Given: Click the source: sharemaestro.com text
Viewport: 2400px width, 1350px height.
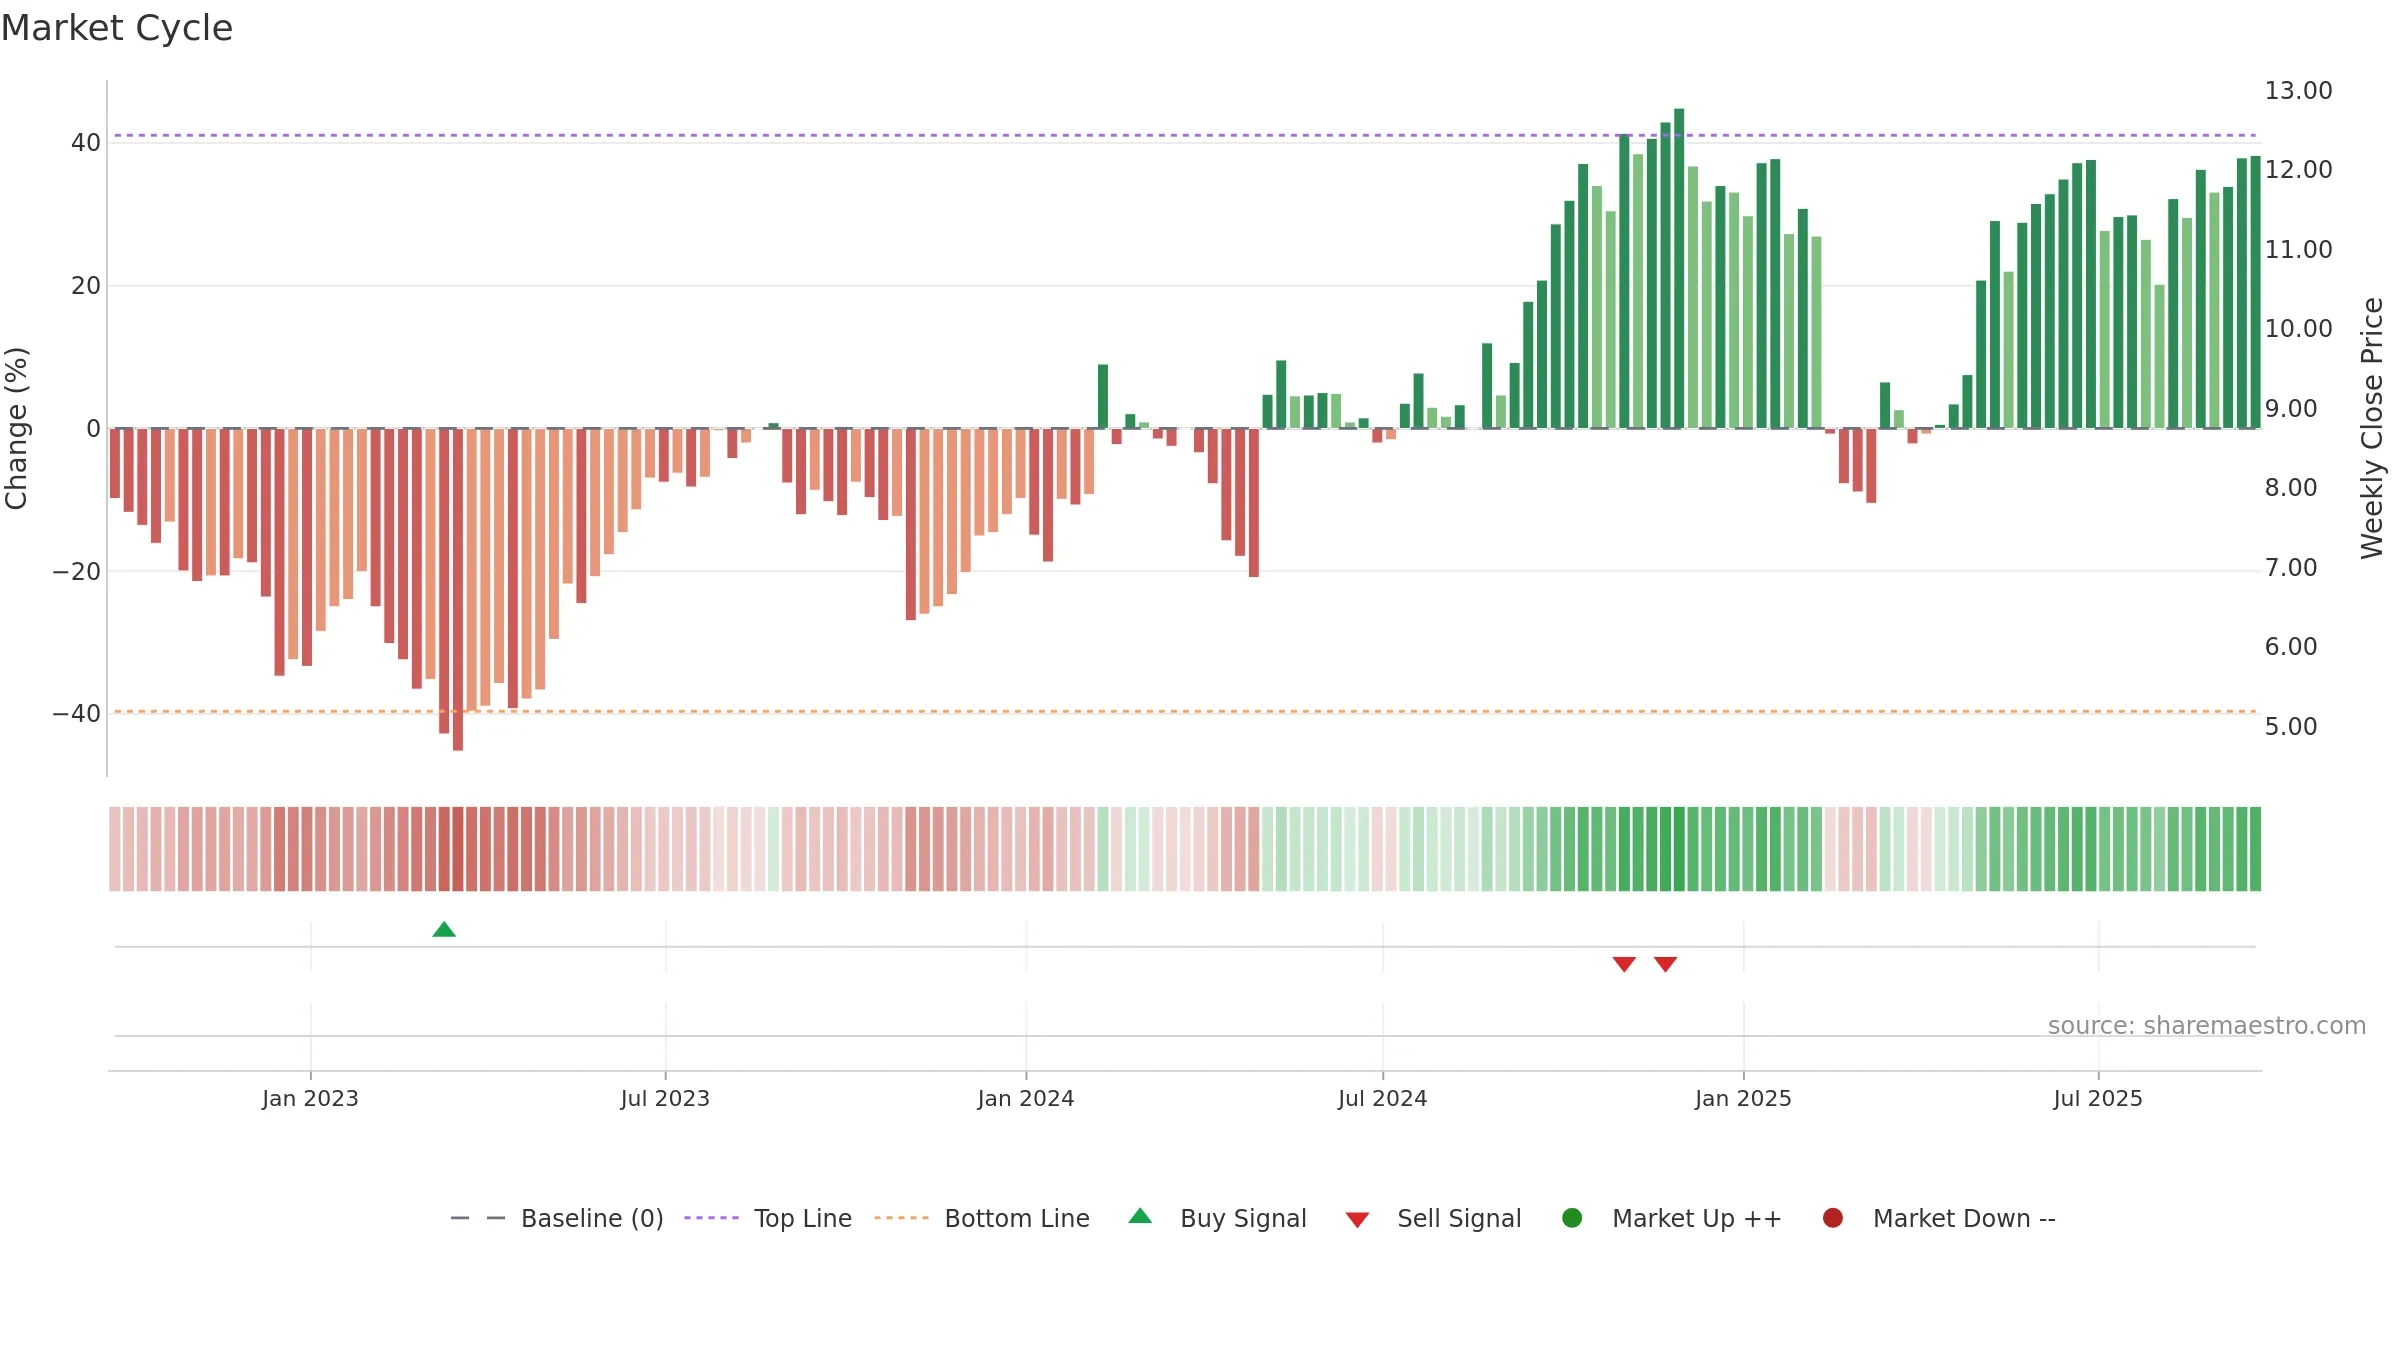Looking at the screenshot, I should [2207, 1025].
